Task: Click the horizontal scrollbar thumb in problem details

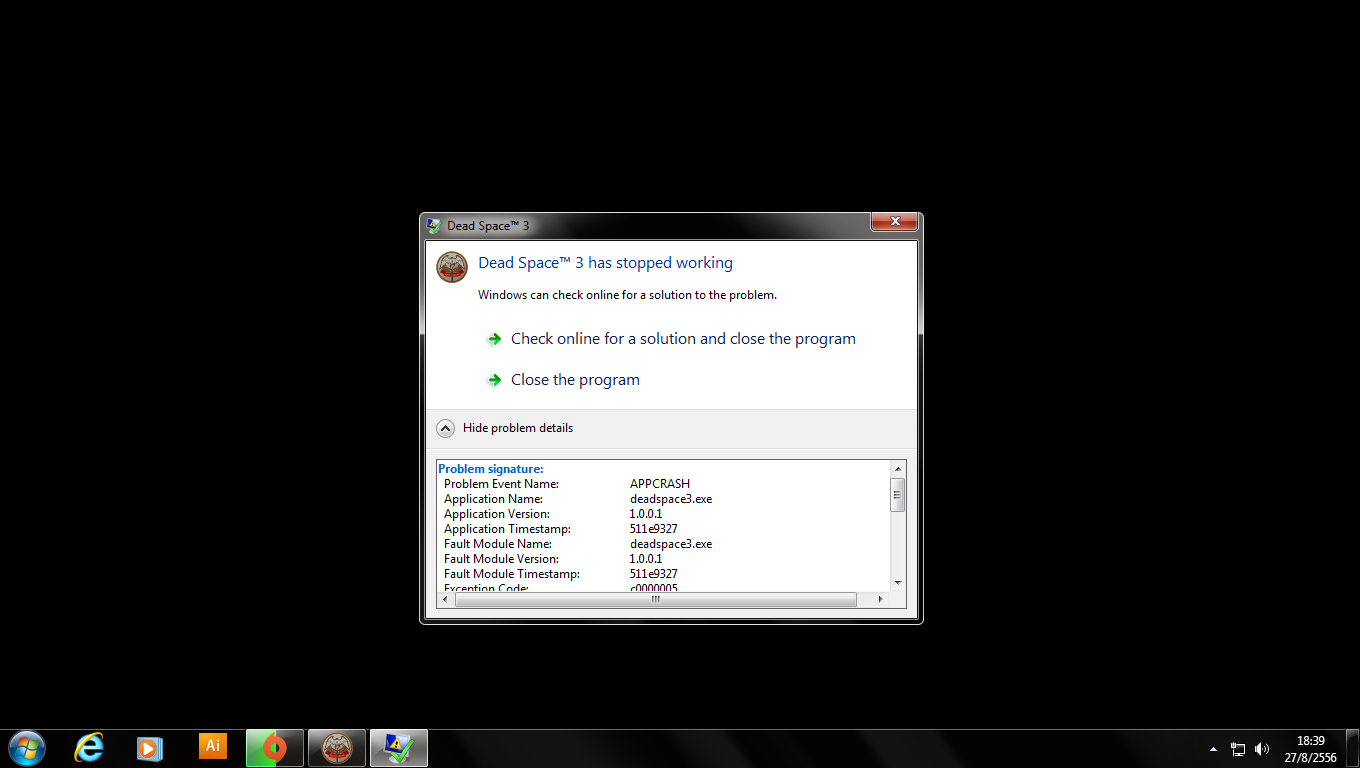Action: coord(655,599)
